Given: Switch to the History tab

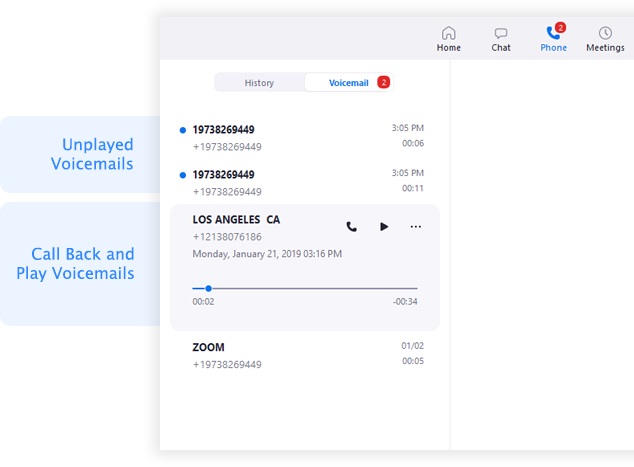Looking at the screenshot, I should pos(259,83).
